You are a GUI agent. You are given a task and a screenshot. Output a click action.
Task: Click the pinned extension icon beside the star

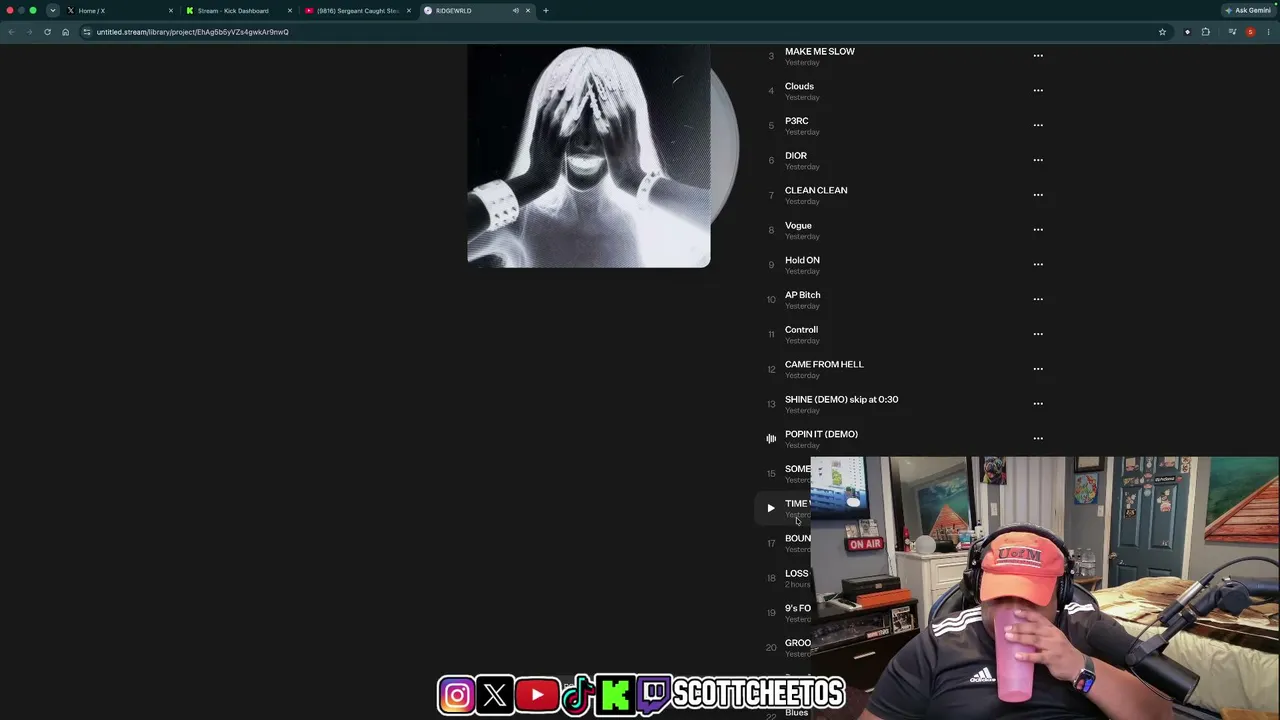[1187, 32]
